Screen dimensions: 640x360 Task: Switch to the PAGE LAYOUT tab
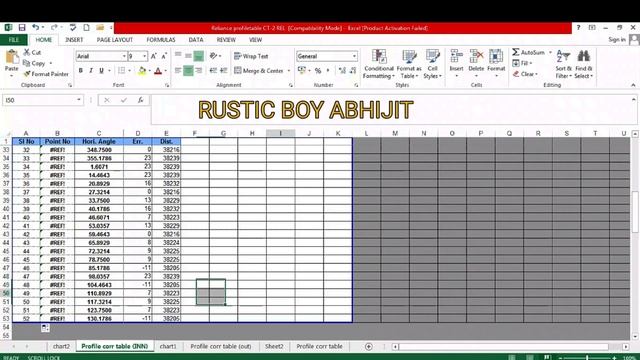115,40
